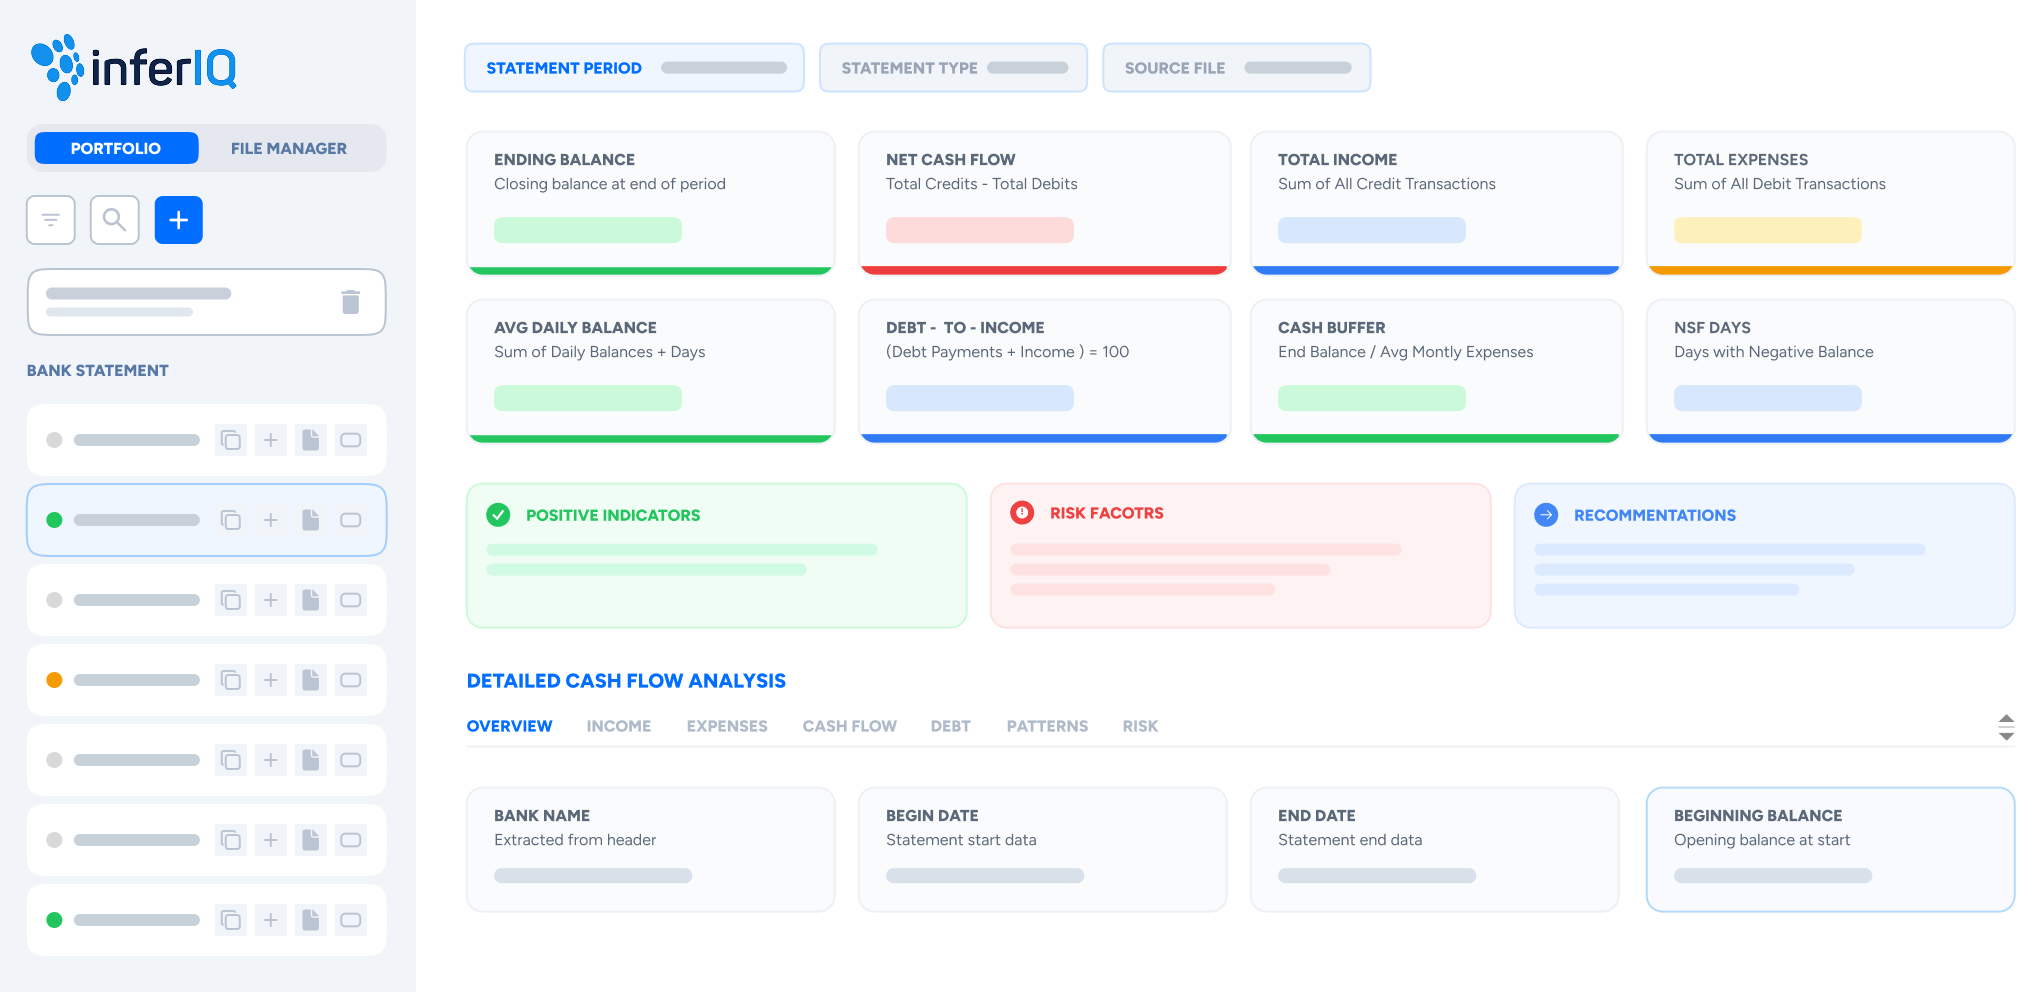Click document icon in orange-status statement row

point(311,680)
